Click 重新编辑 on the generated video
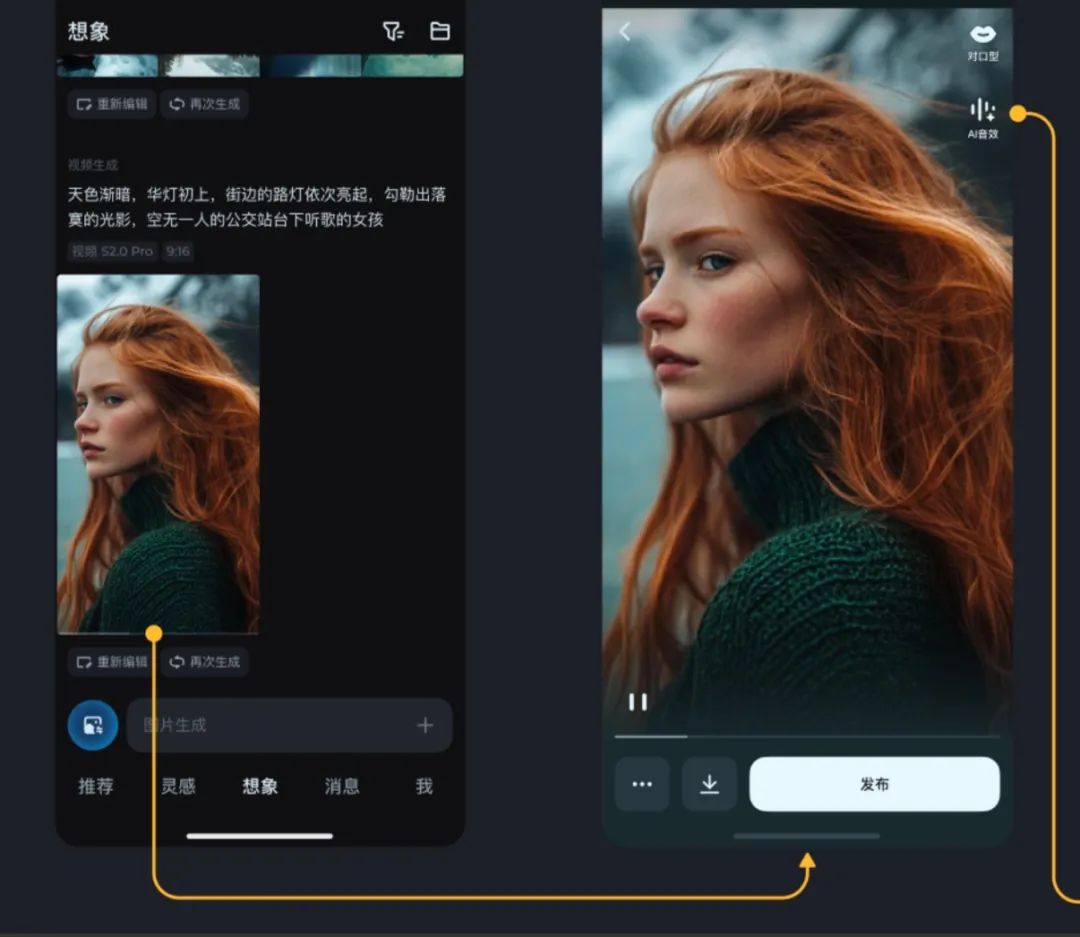The width and height of the screenshot is (1080, 937). click(x=111, y=661)
